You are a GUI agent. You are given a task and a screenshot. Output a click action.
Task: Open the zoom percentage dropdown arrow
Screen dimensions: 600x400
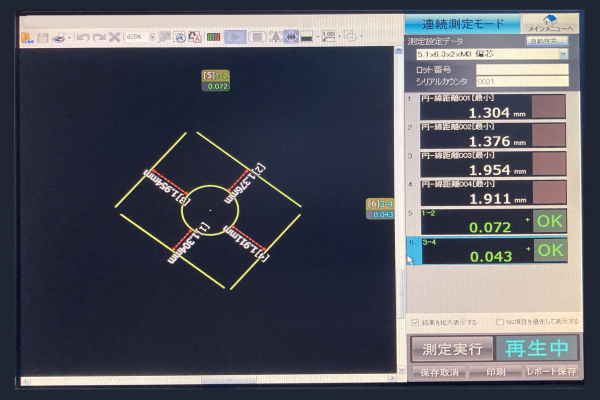point(152,37)
